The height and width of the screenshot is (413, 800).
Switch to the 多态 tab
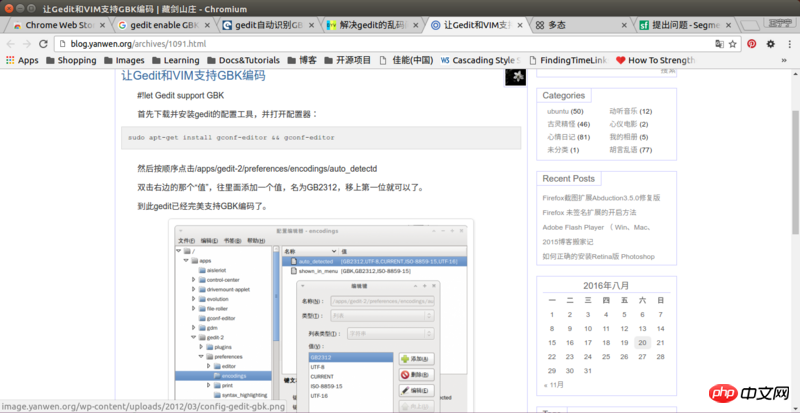coord(579,25)
